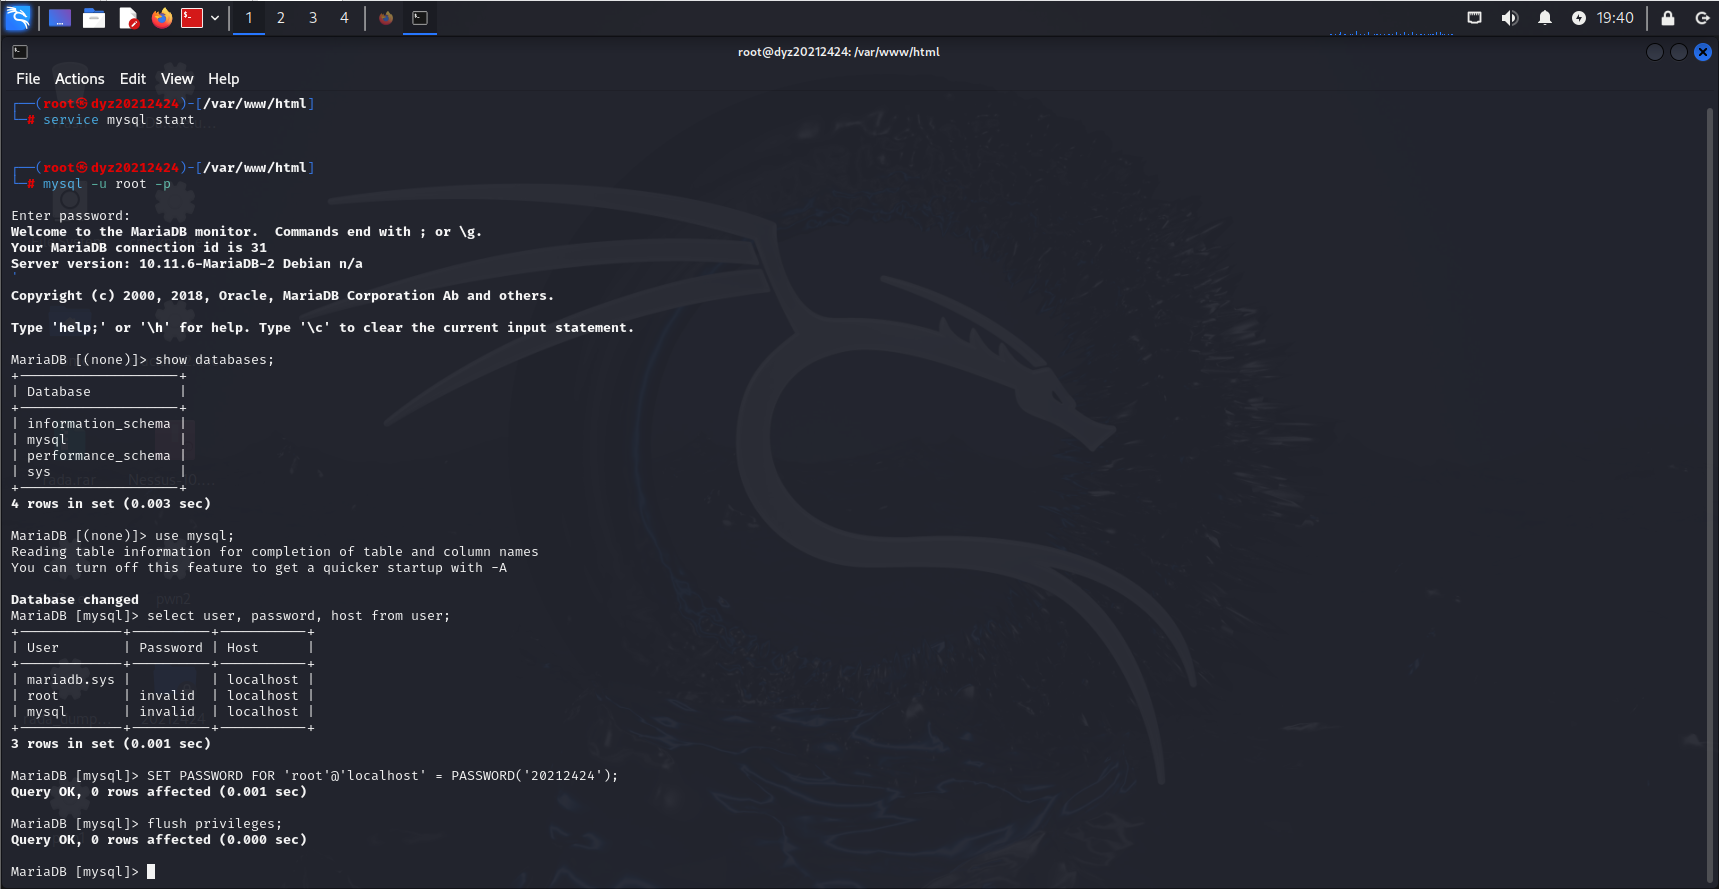Switch to workspace 3
This screenshot has height=889, width=1719.
pos(313,18)
